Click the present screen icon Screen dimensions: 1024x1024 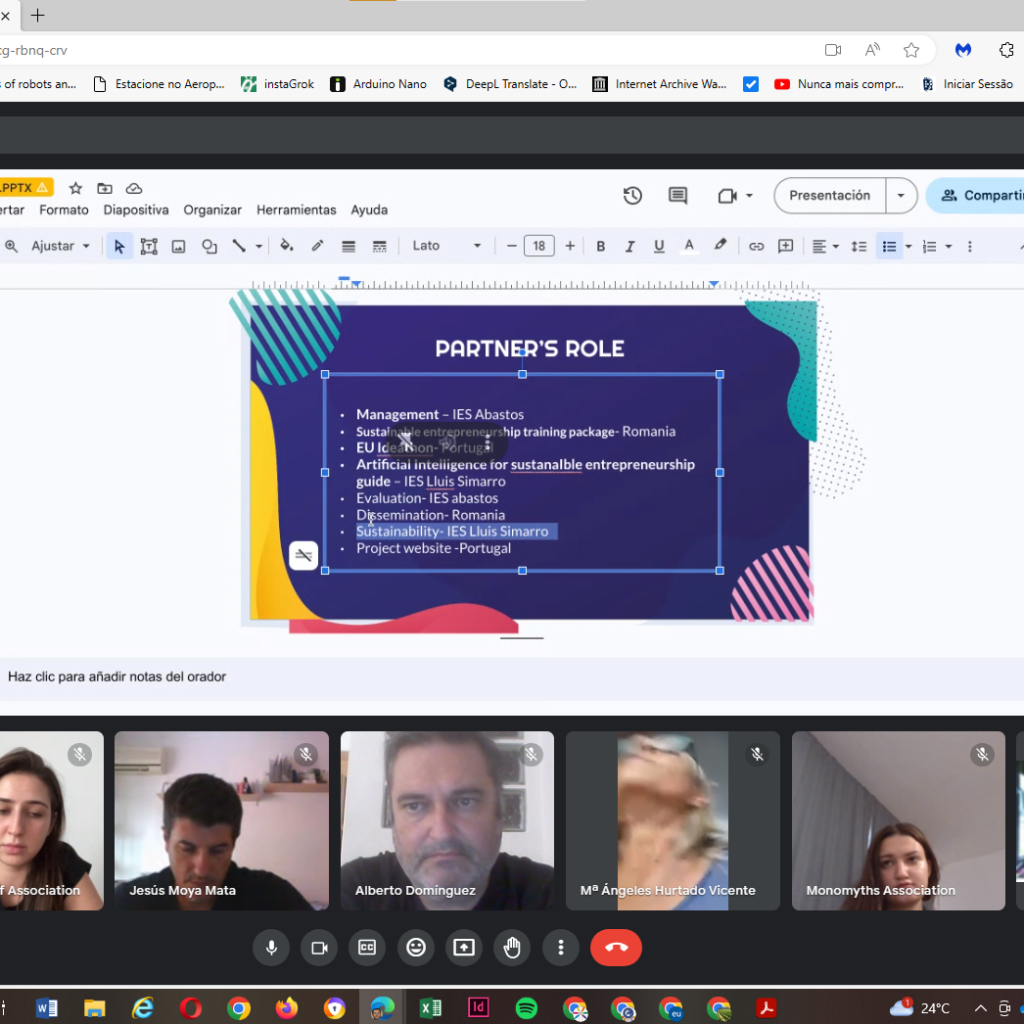click(464, 947)
